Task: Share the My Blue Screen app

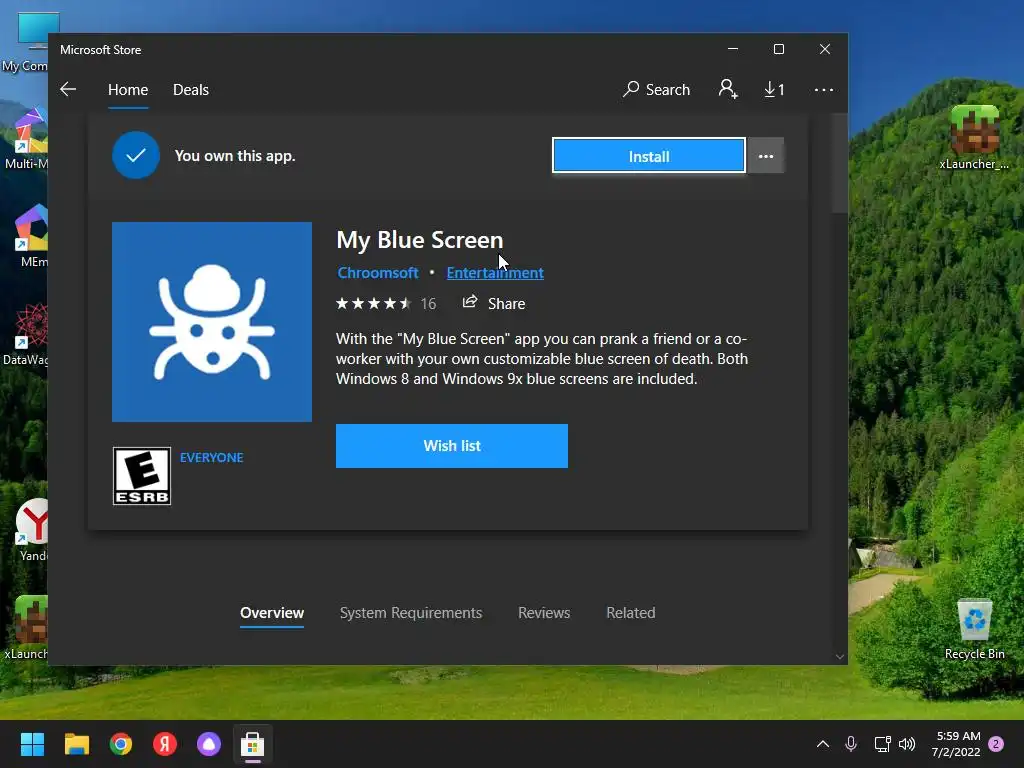Action: coord(494,304)
